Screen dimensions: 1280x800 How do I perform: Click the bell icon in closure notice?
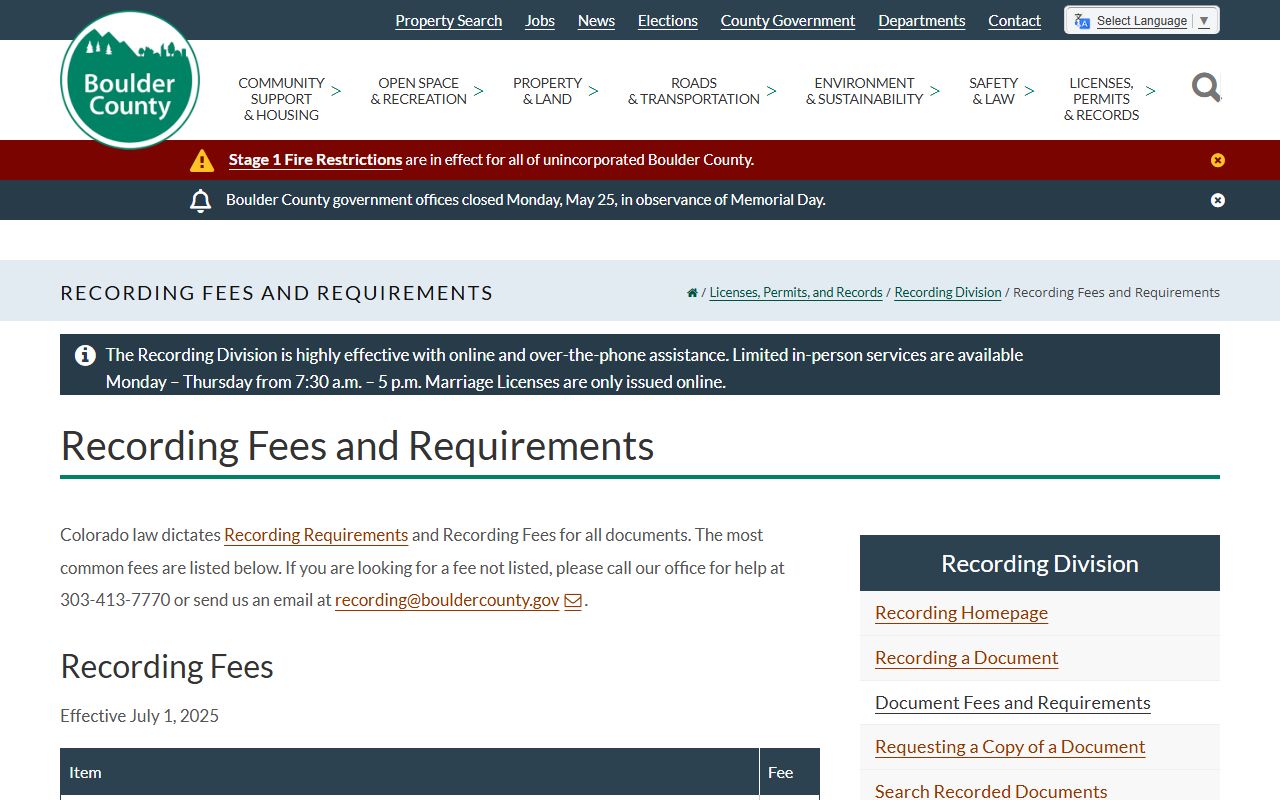[201, 200]
